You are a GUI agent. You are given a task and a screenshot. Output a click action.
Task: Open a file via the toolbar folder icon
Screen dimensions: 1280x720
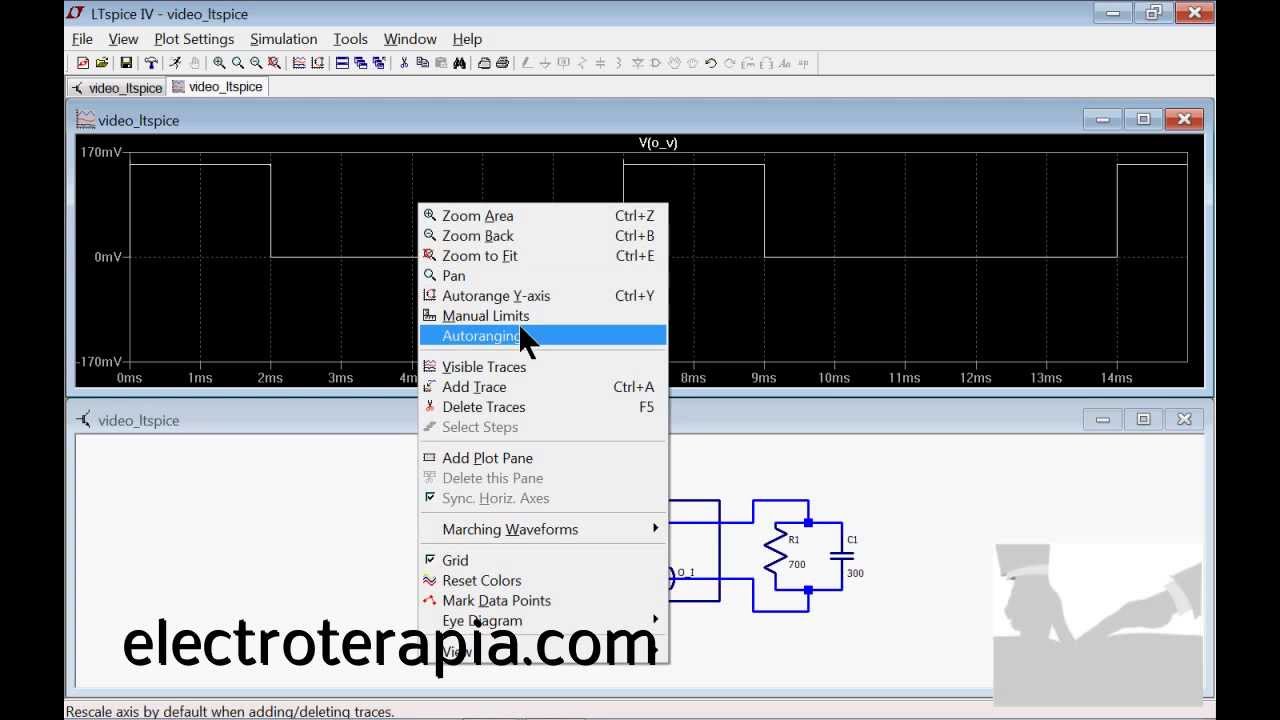click(102, 63)
